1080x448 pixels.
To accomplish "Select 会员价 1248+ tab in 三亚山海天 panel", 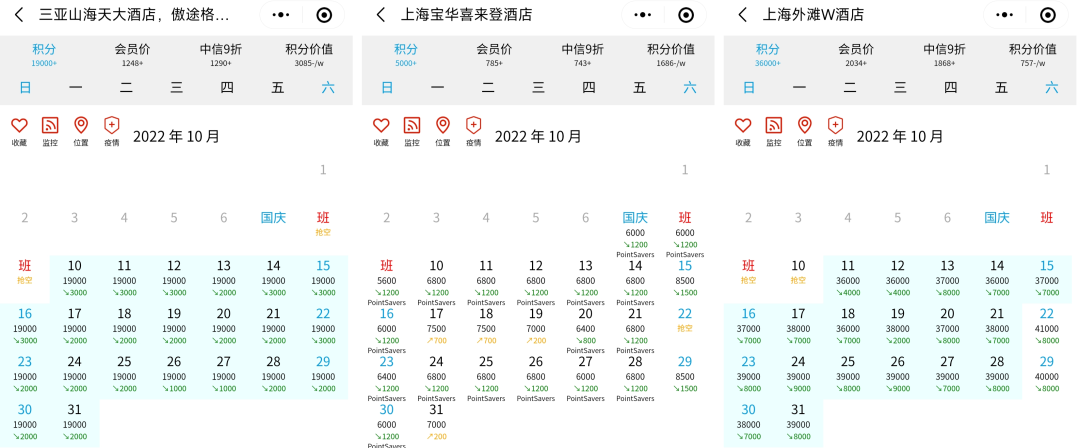I will point(132,54).
